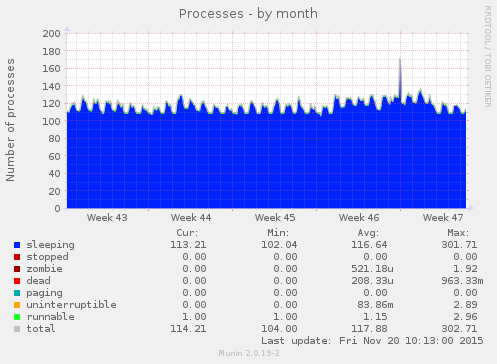Click the 'zombie' legend label
497x364 pixels.
44,269
